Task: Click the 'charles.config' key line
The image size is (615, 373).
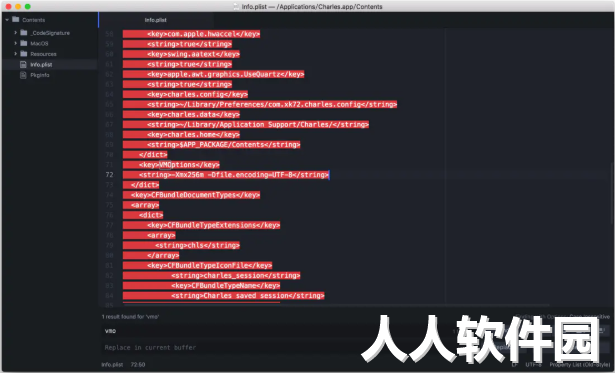Action: (x=197, y=94)
